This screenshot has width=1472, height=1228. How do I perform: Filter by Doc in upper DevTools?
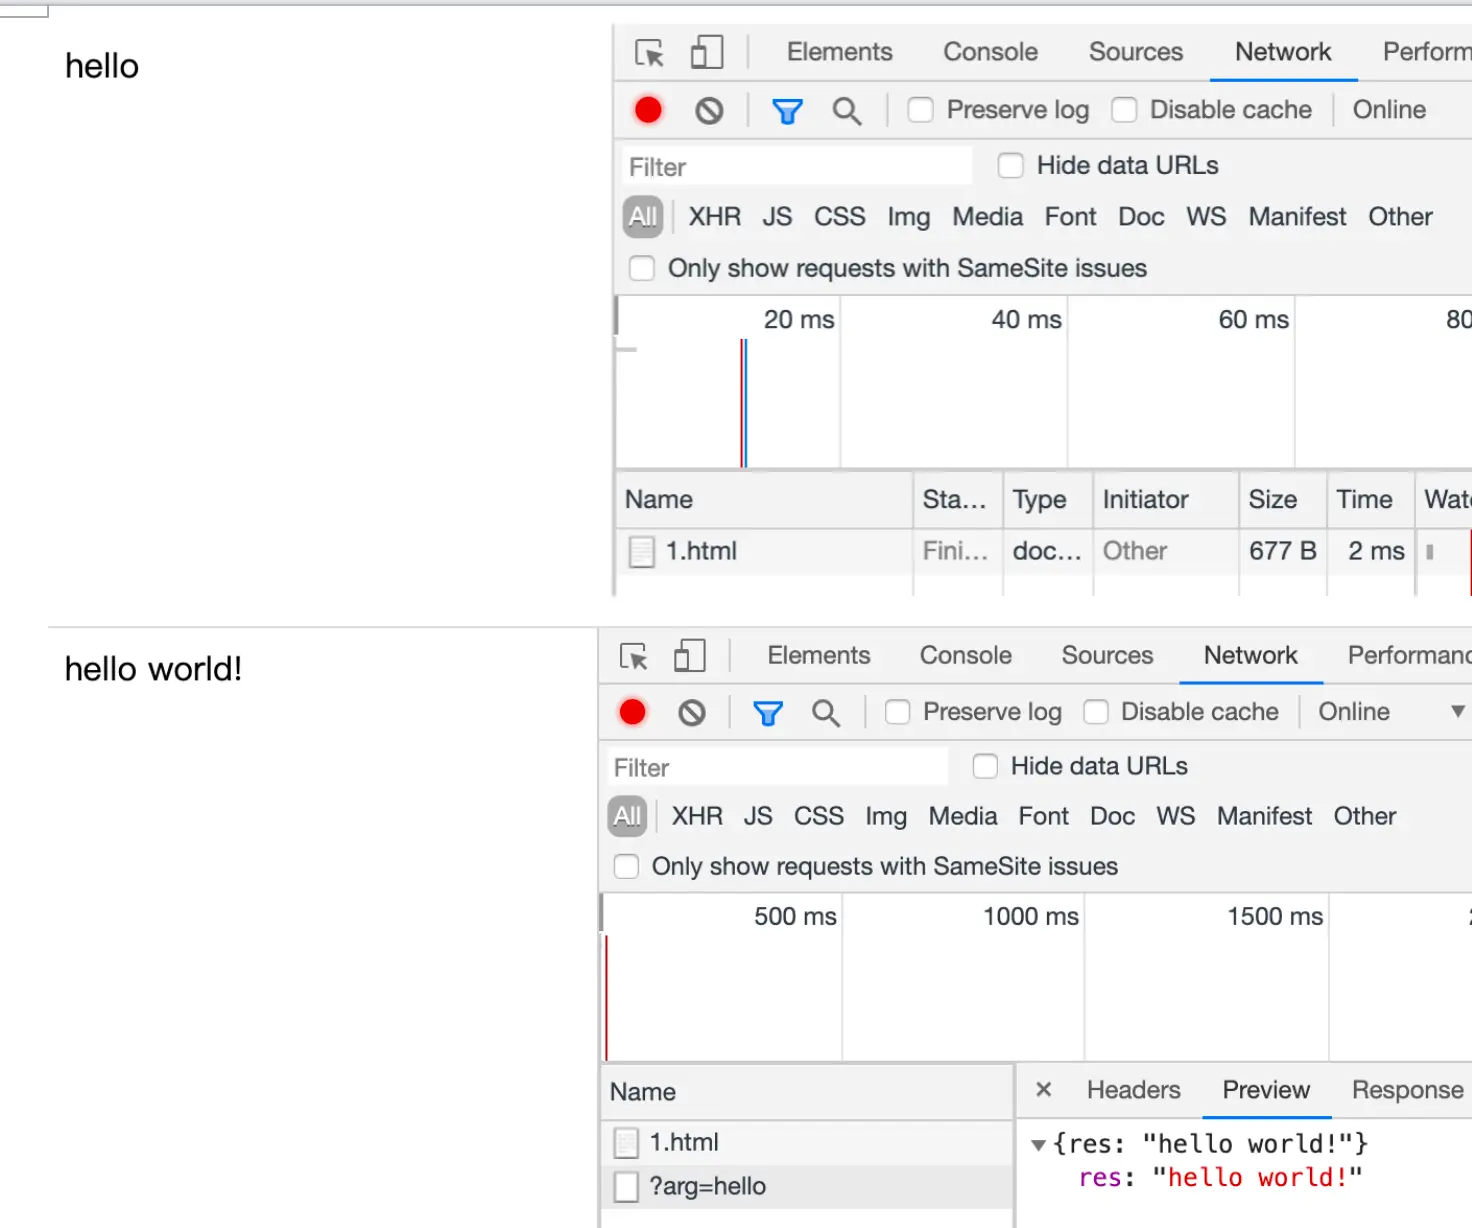(x=1141, y=217)
